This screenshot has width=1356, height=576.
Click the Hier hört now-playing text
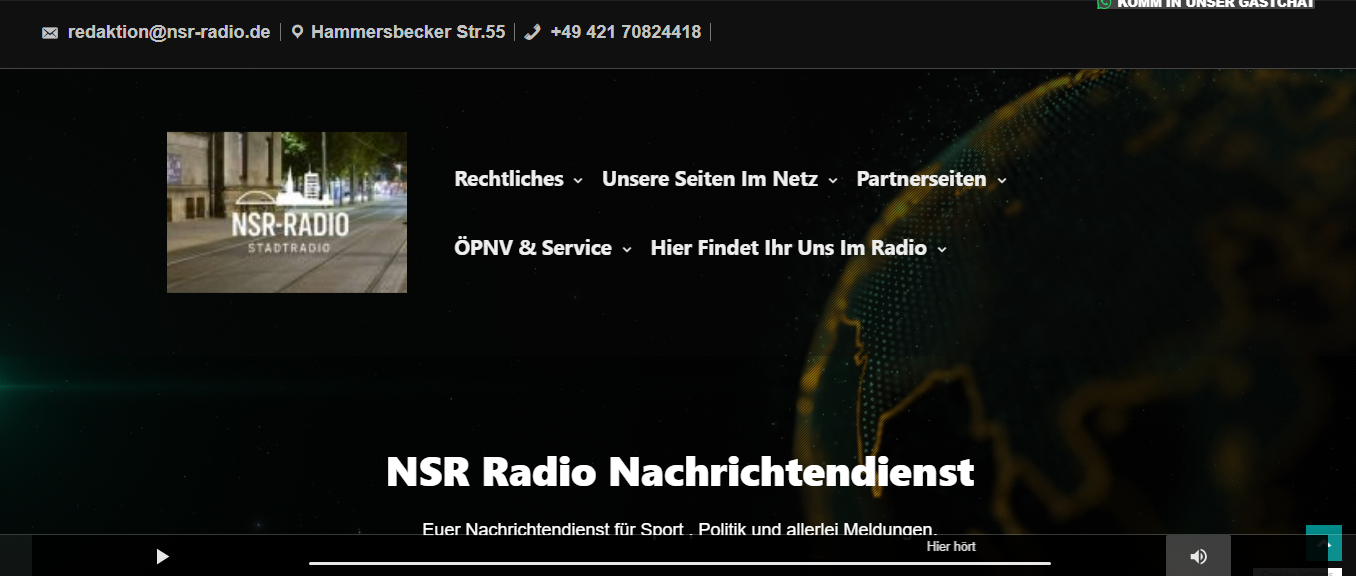[x=951, y=546]
